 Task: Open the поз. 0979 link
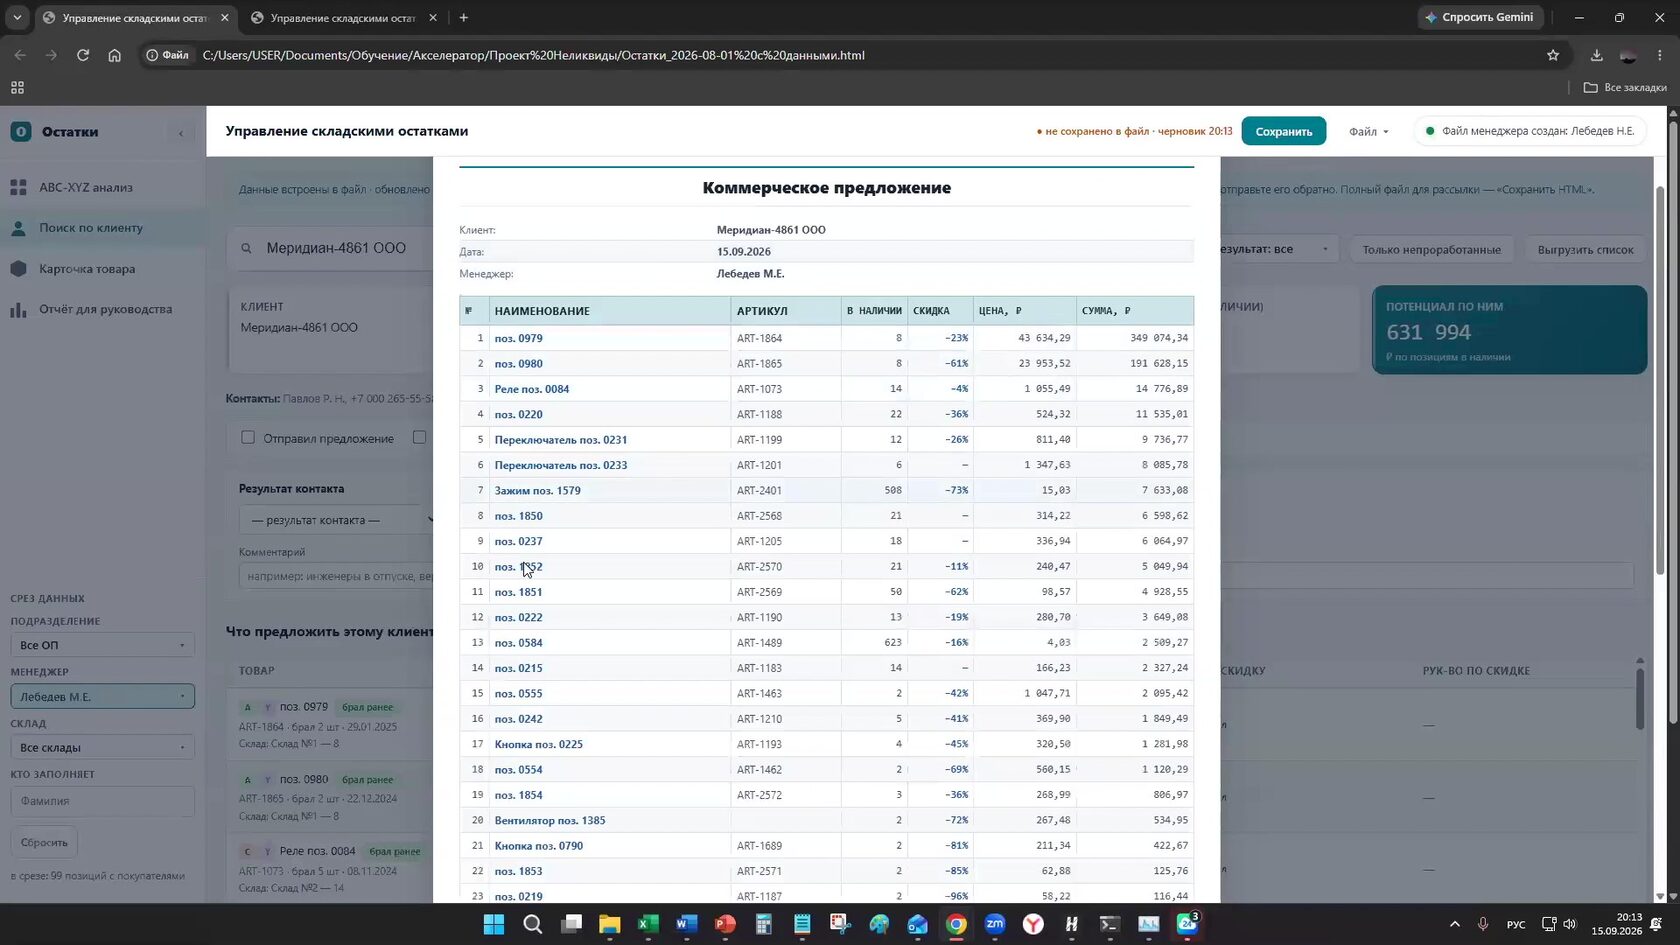tap(518, 338)
